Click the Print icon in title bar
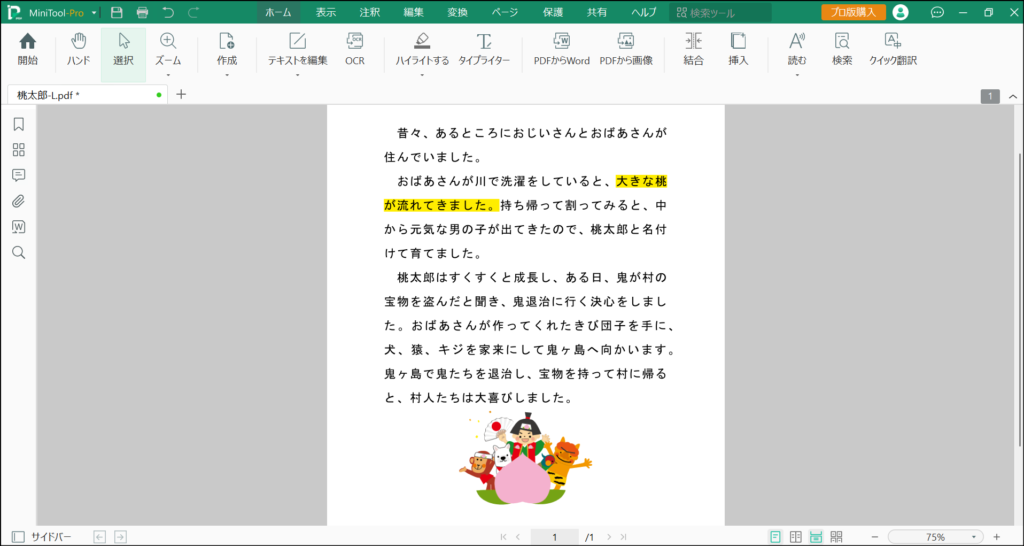Screen dimensions: 1024x546 (142, 12)
